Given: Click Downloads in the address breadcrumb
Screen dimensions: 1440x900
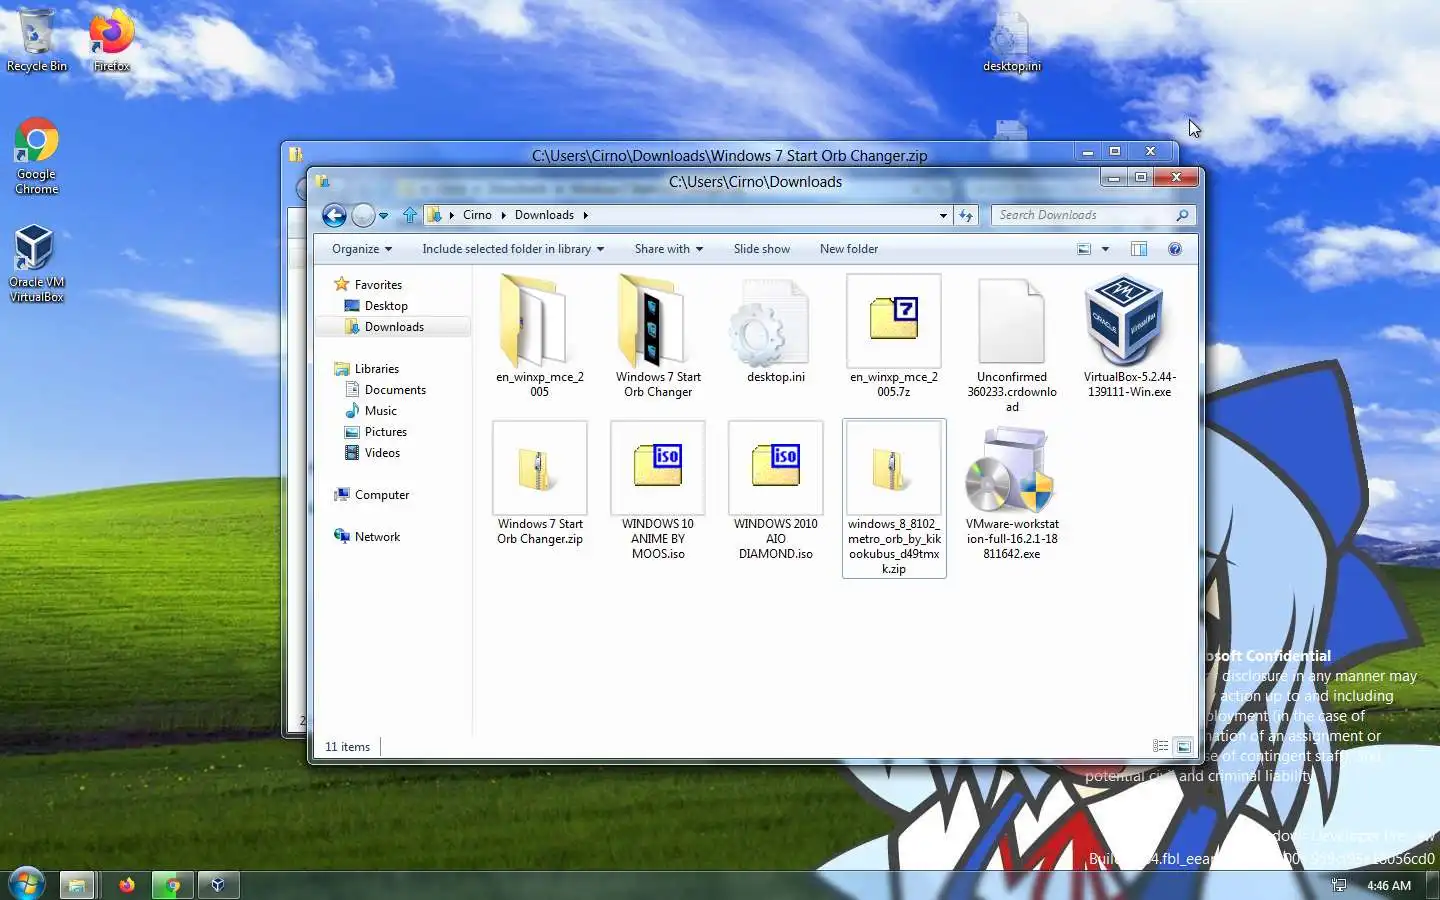Looking at the screenshot, I should click(x=544, y=215).
